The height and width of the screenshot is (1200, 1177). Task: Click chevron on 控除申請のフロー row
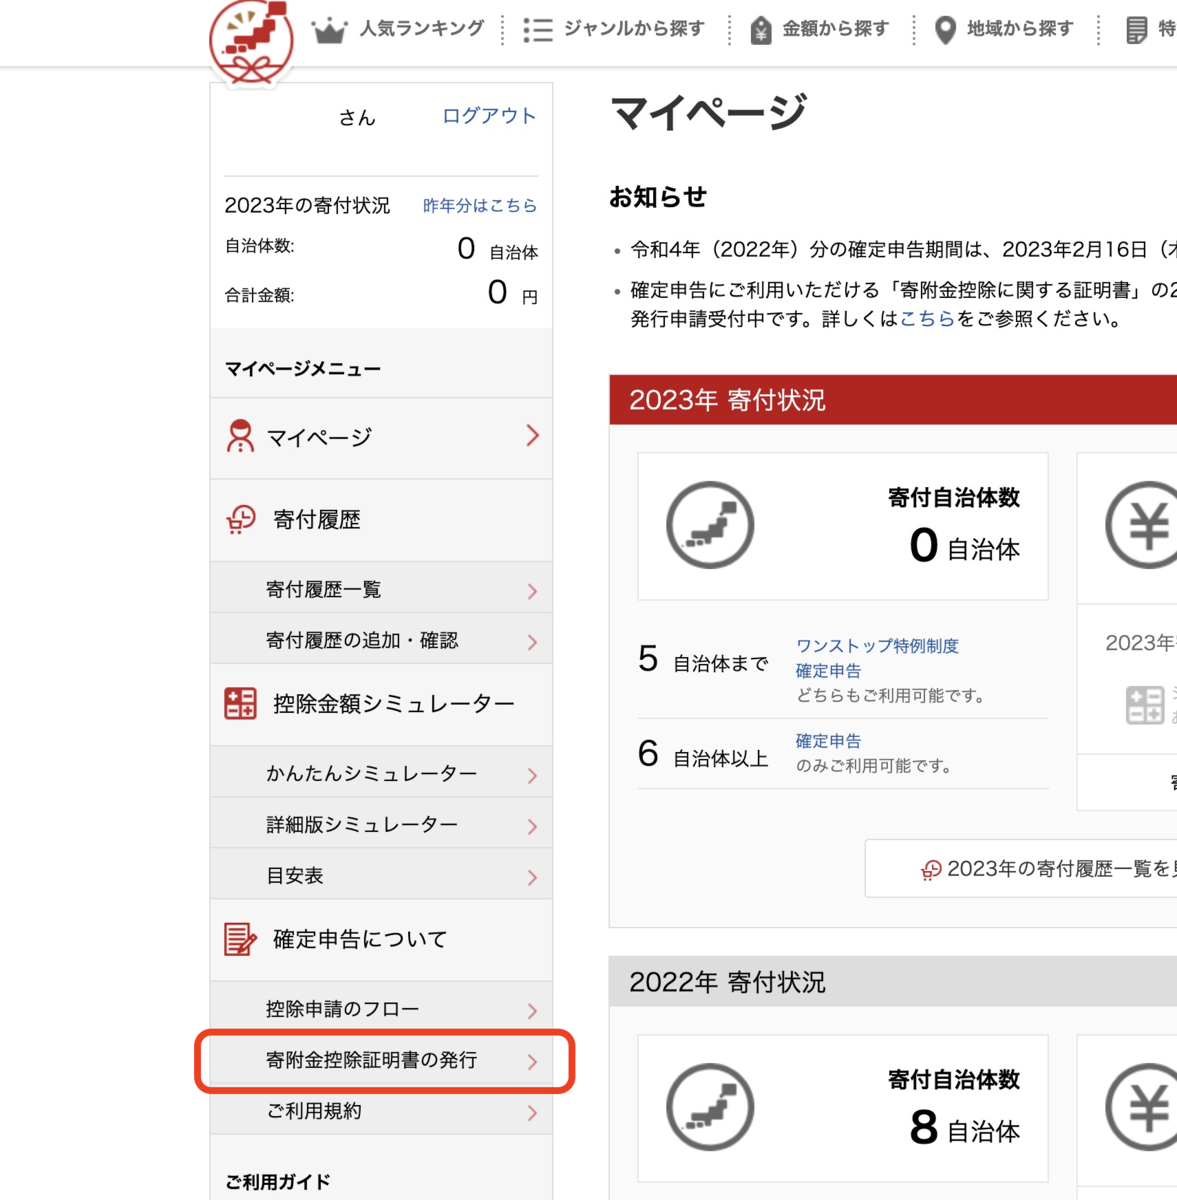(532, 1012)
